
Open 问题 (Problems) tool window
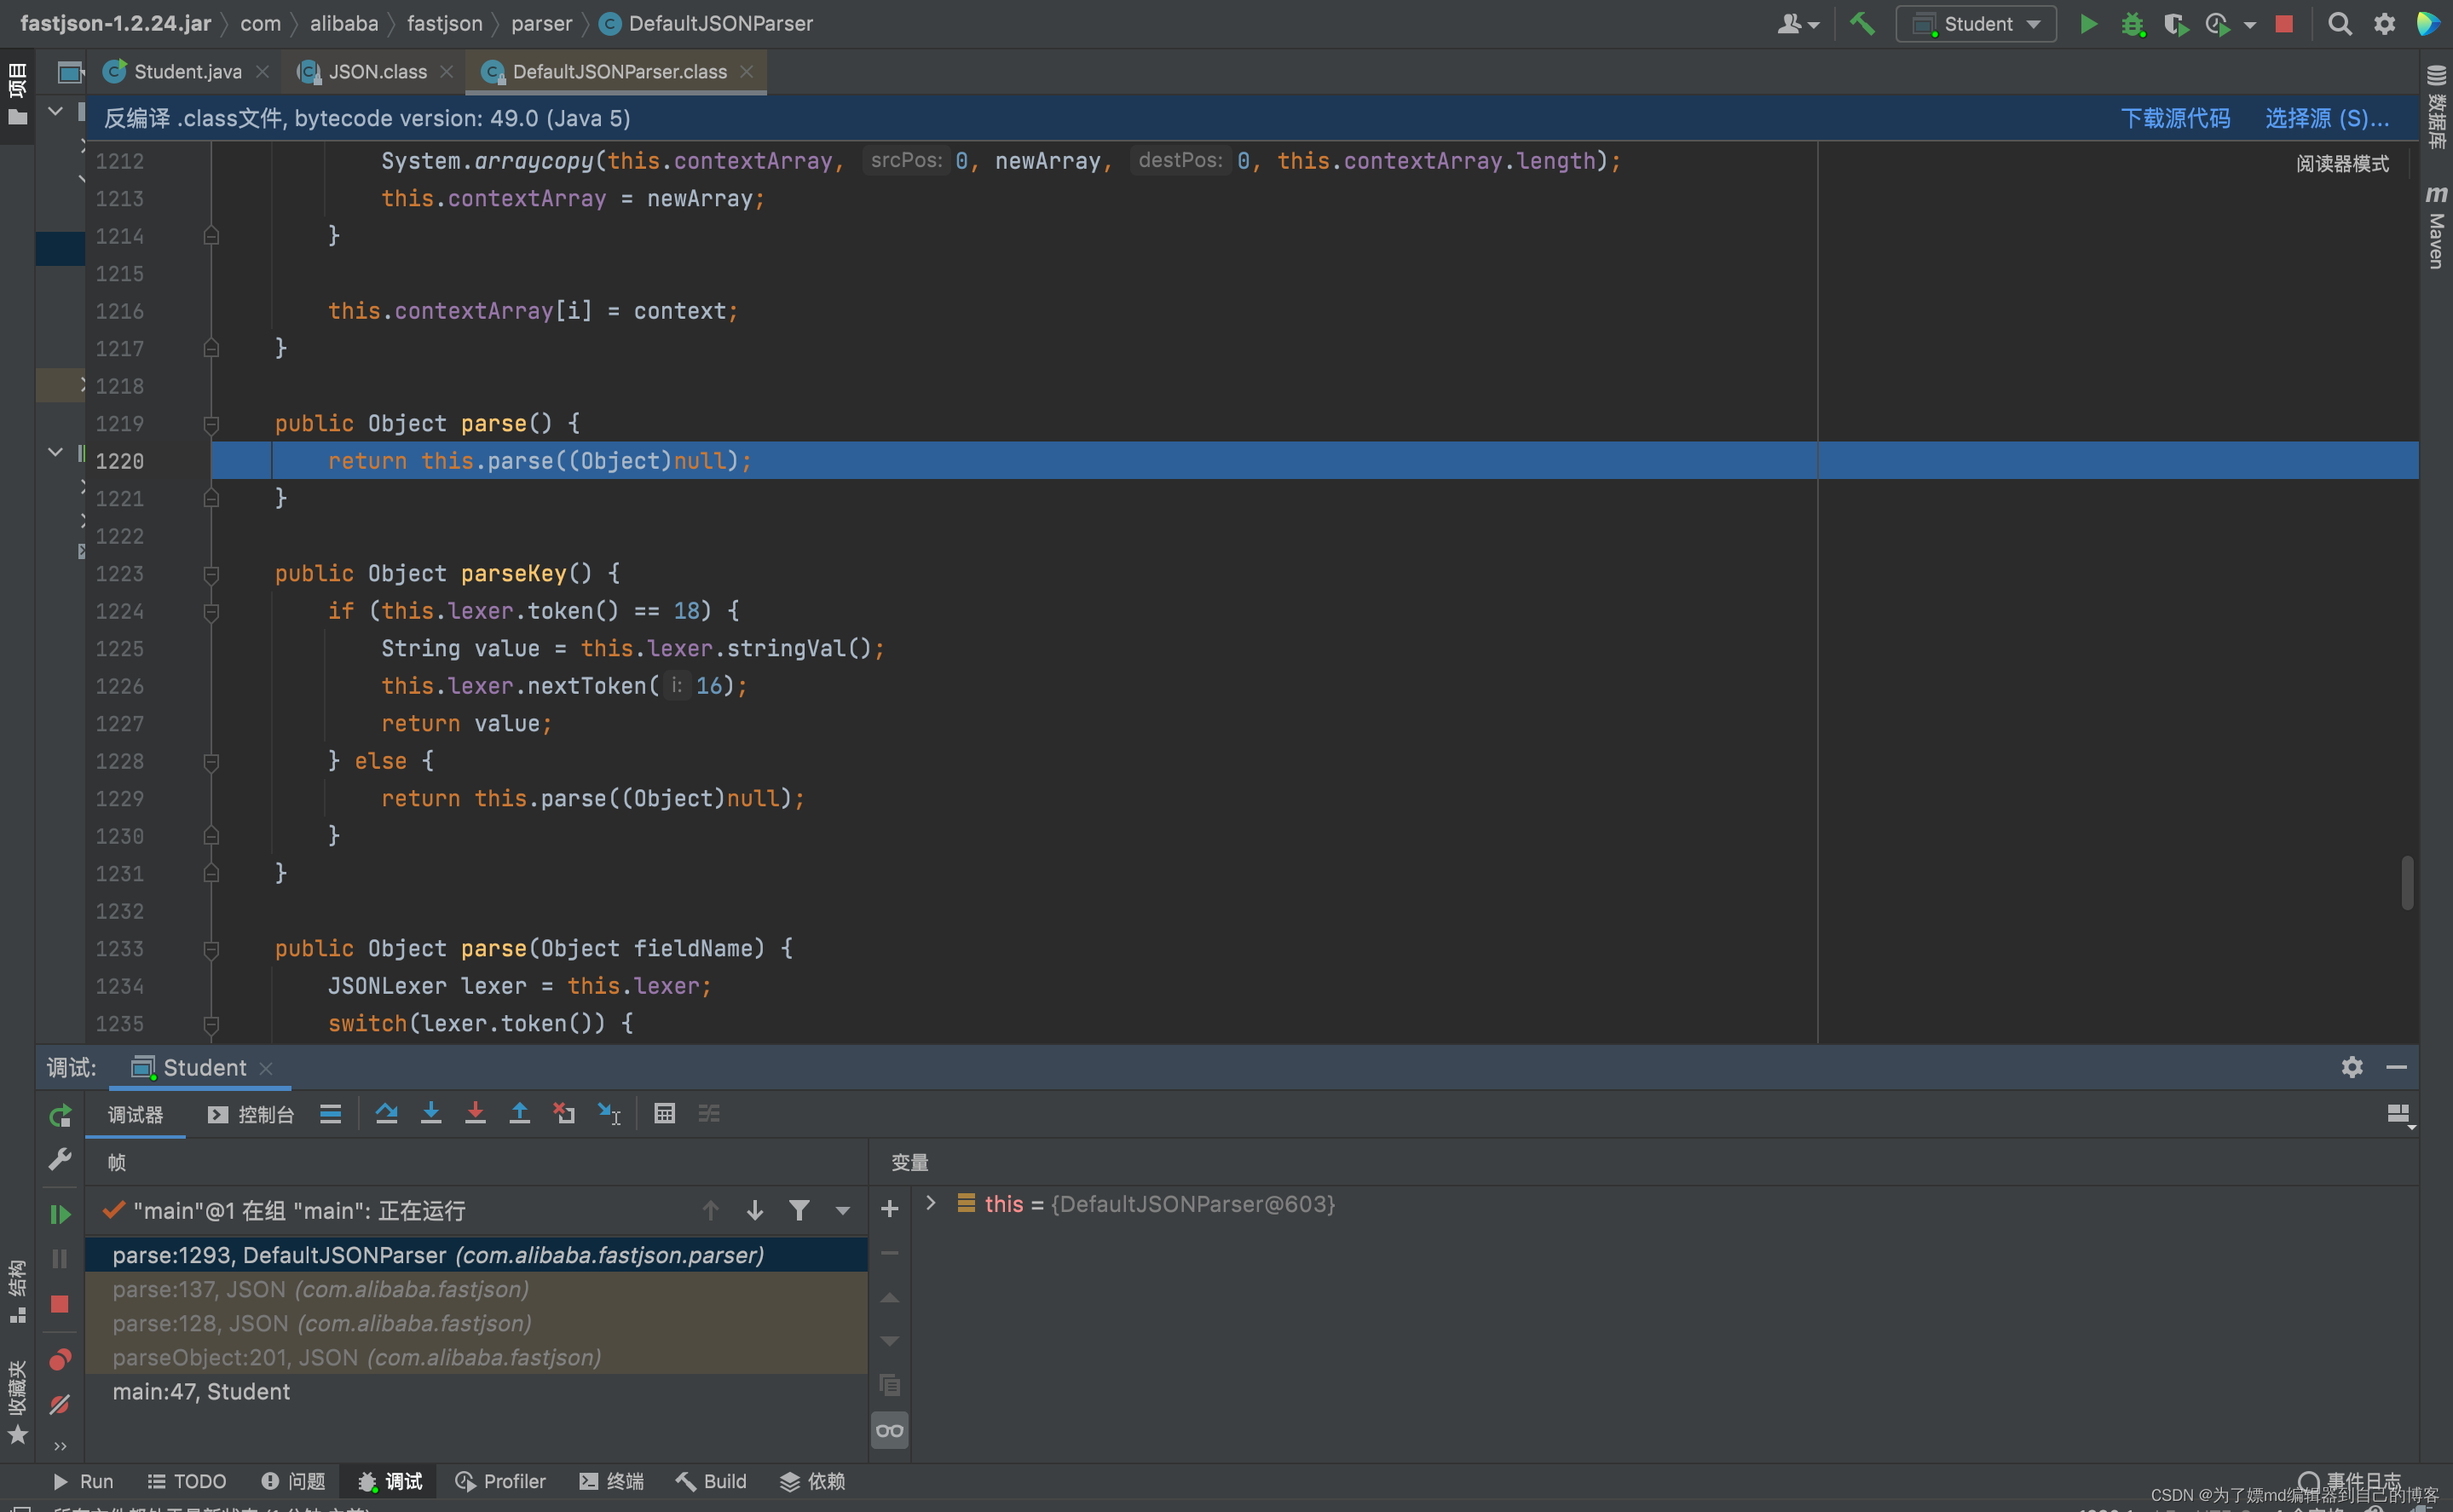[x=293, y=1481]
